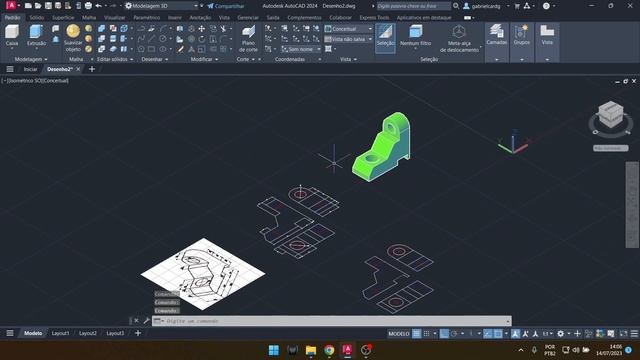Expand the Editar sólidos panel title

(115, 59)
